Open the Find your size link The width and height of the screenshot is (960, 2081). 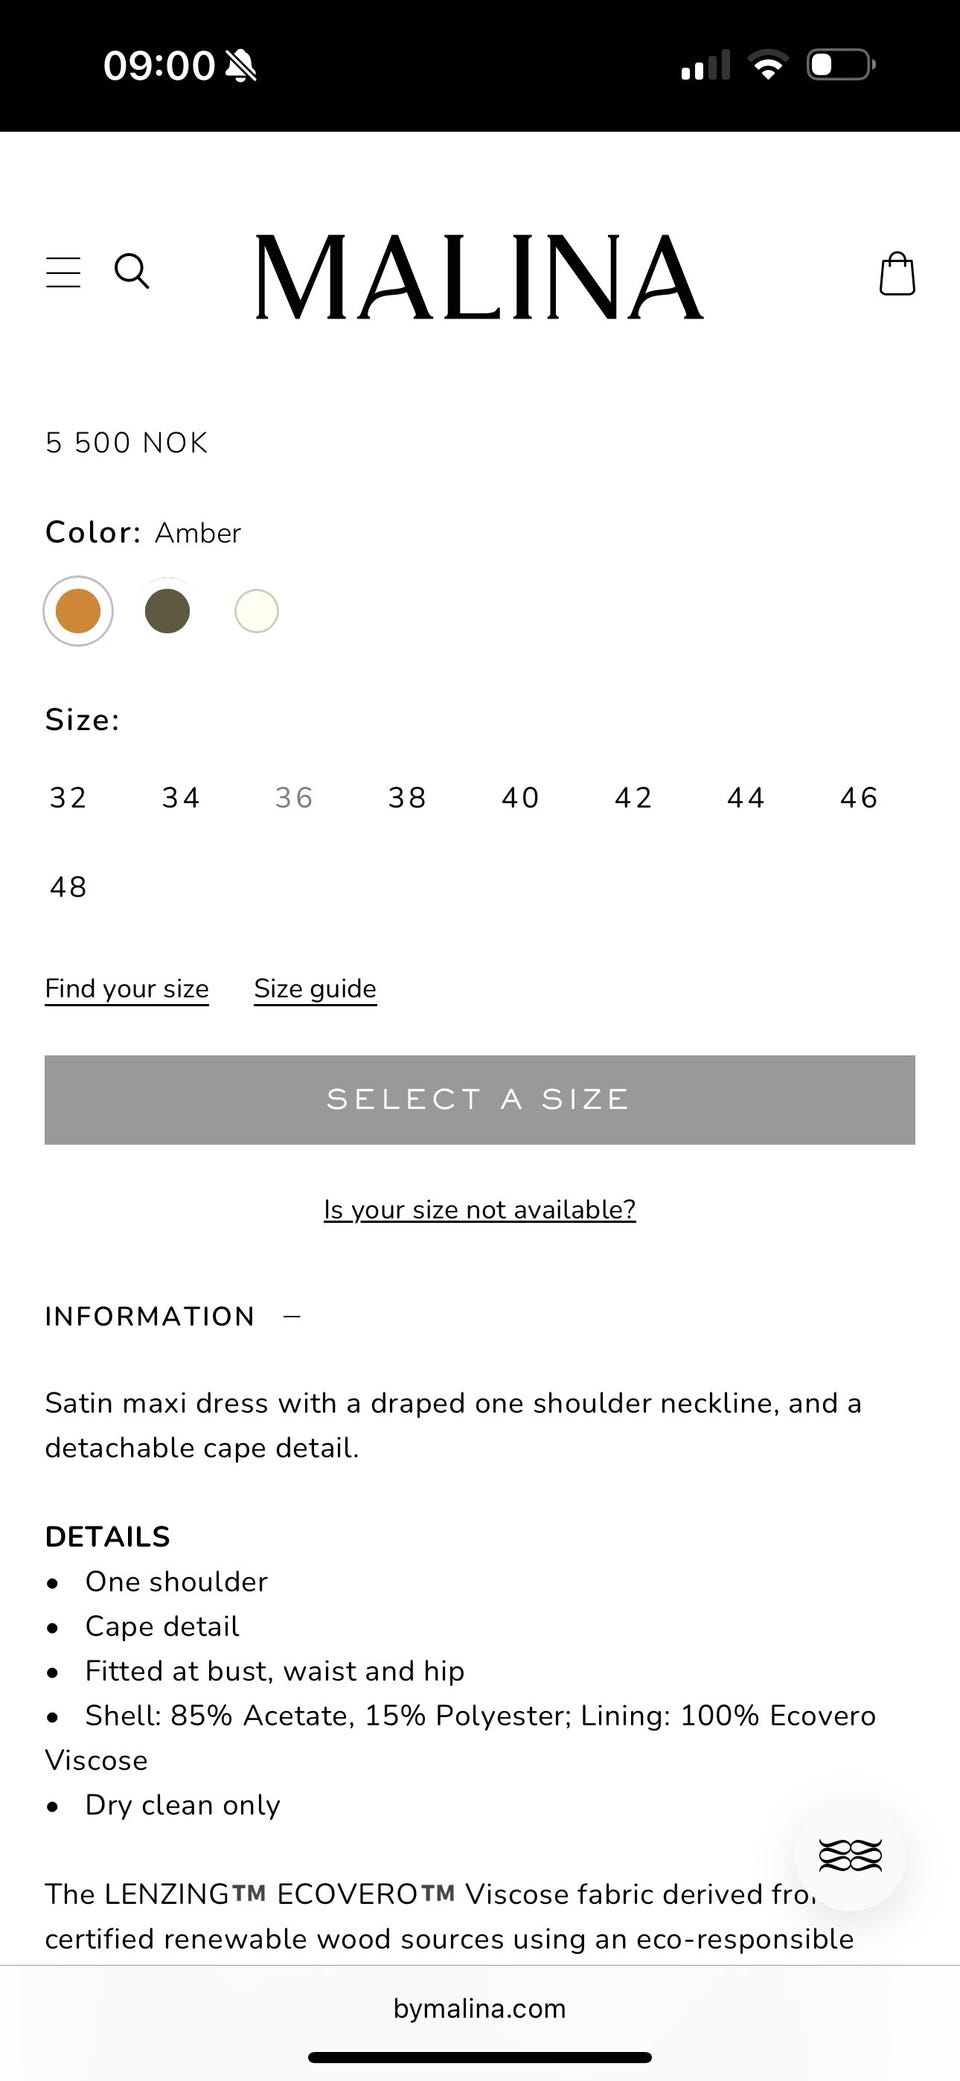tap(127, 988)
